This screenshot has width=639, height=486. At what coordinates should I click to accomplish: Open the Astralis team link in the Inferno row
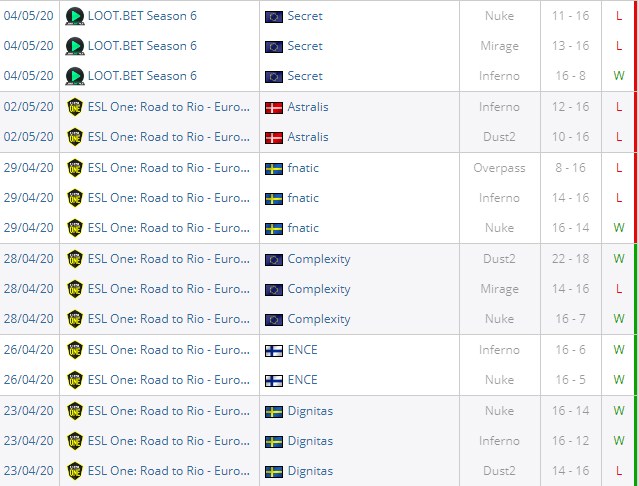pos(308,107)
